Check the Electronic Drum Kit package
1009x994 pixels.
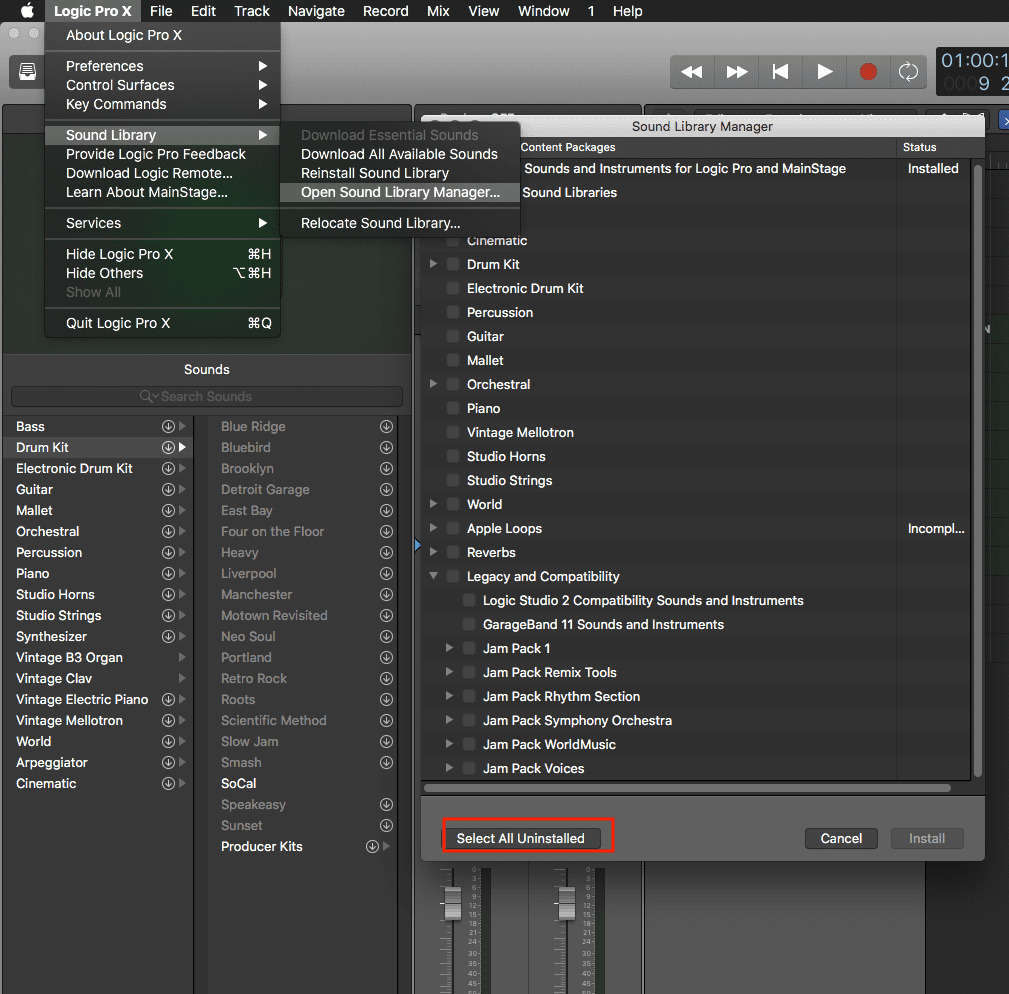point(453,288)
